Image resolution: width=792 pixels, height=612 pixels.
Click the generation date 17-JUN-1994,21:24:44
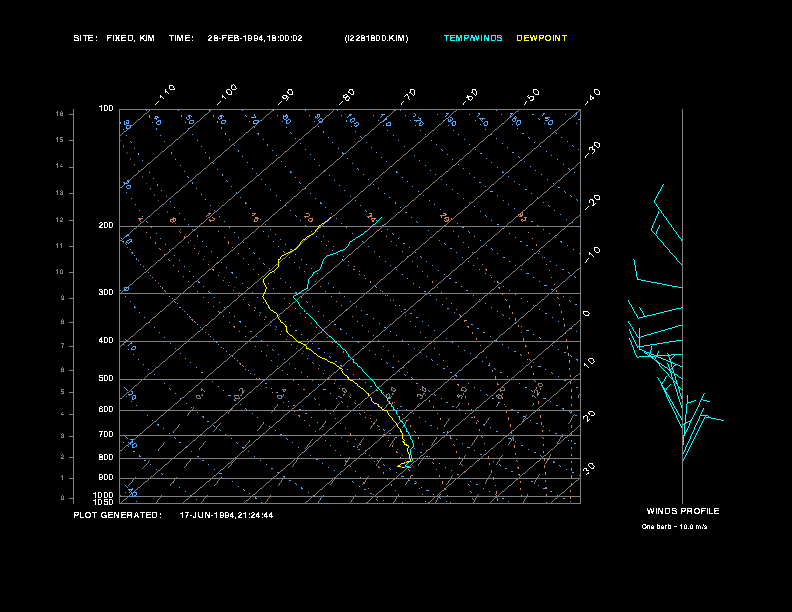[226, 515]
